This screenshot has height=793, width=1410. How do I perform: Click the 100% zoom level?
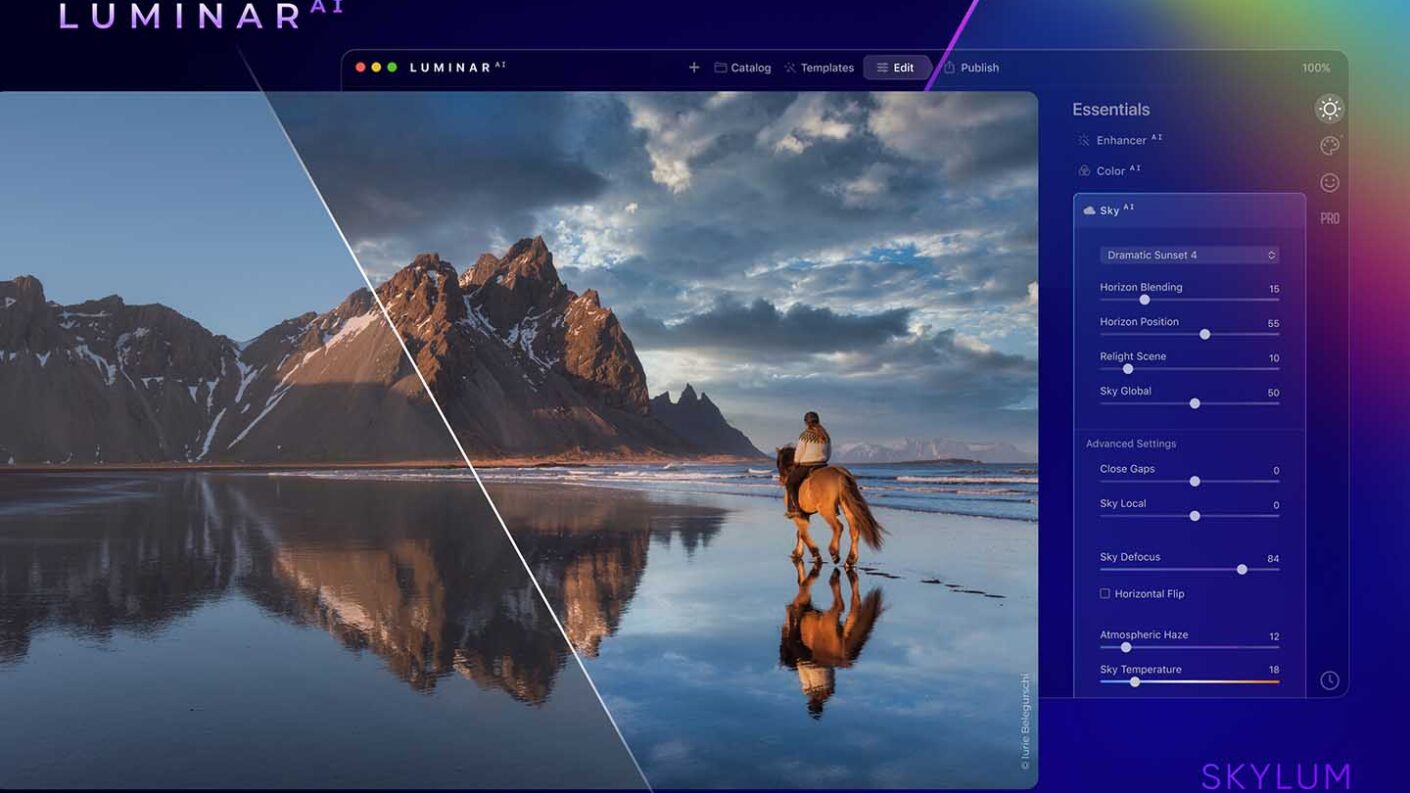(1316, 68)
